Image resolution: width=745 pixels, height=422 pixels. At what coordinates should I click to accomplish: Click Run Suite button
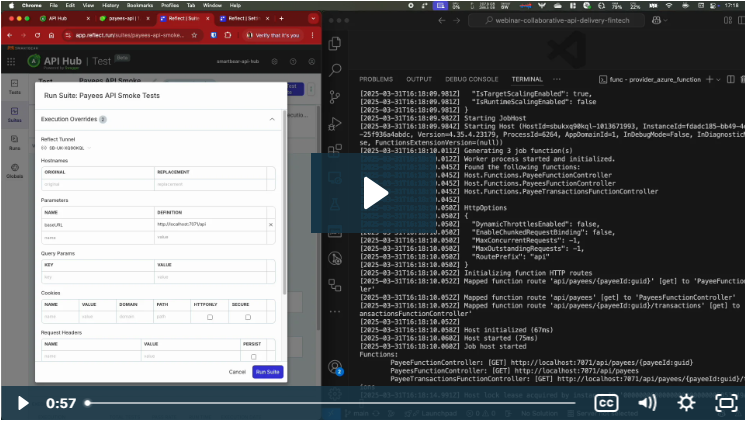coord(267,372)
